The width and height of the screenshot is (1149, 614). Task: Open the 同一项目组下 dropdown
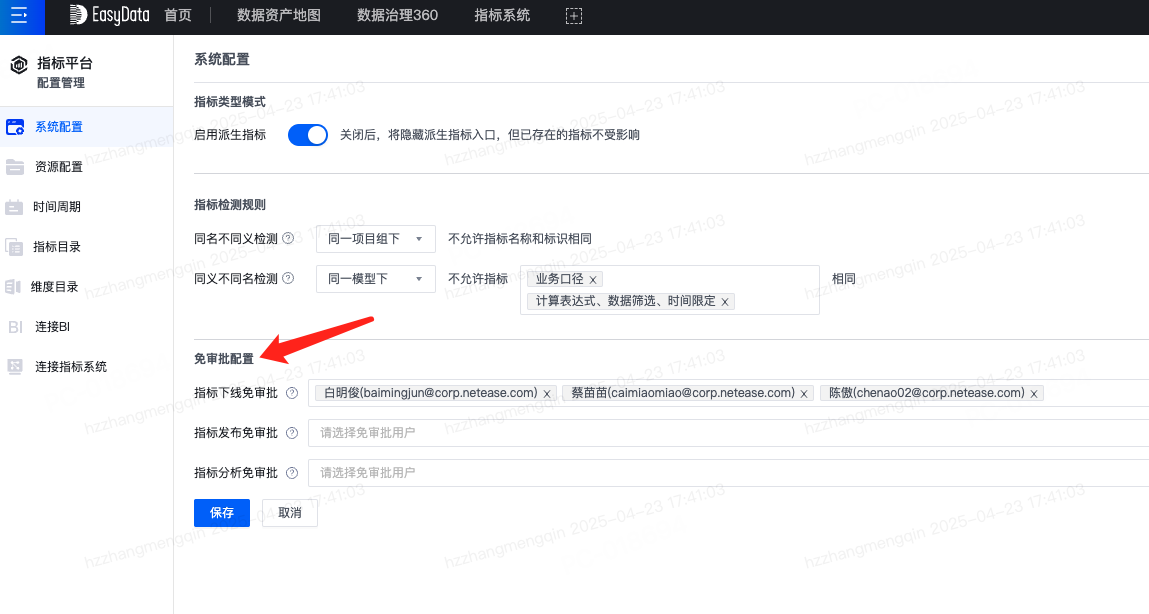coord(376,239)
